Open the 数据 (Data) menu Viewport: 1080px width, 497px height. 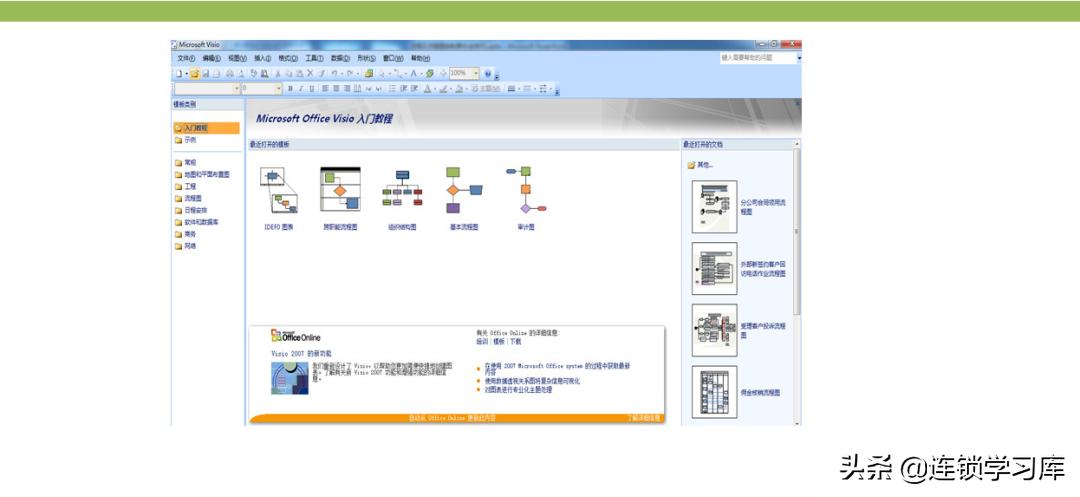click(340, 59)
